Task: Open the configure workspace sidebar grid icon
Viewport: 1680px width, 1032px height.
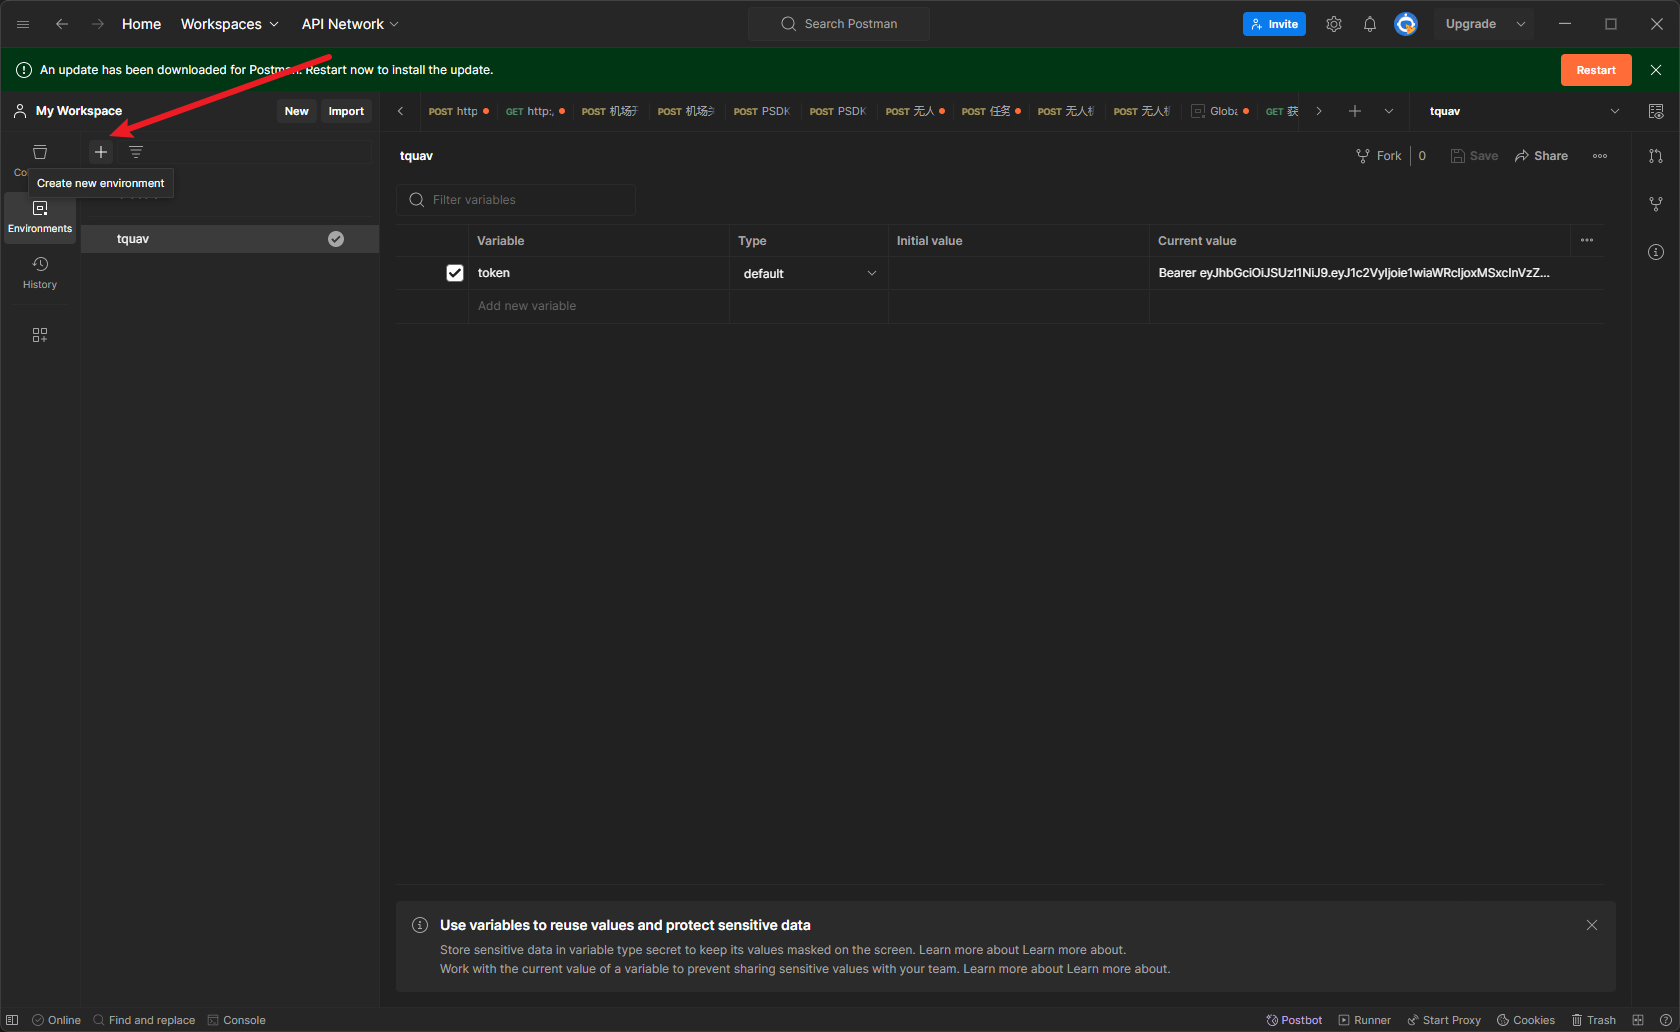Action: click(x=40, y=335)
